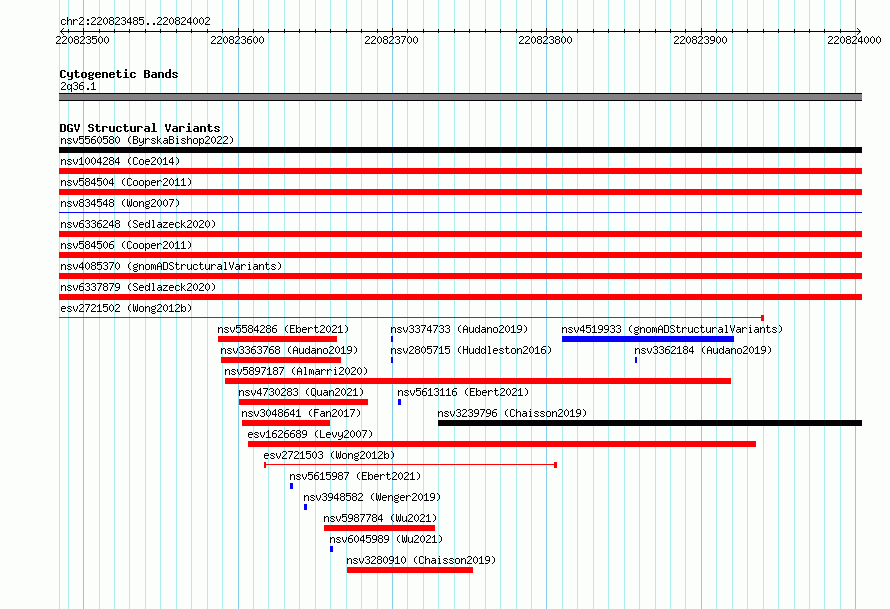Screen dimensions: 890x609
Task: Open nsv1004284 (Coe2014) variant label
Action: [x=120, y=161]
